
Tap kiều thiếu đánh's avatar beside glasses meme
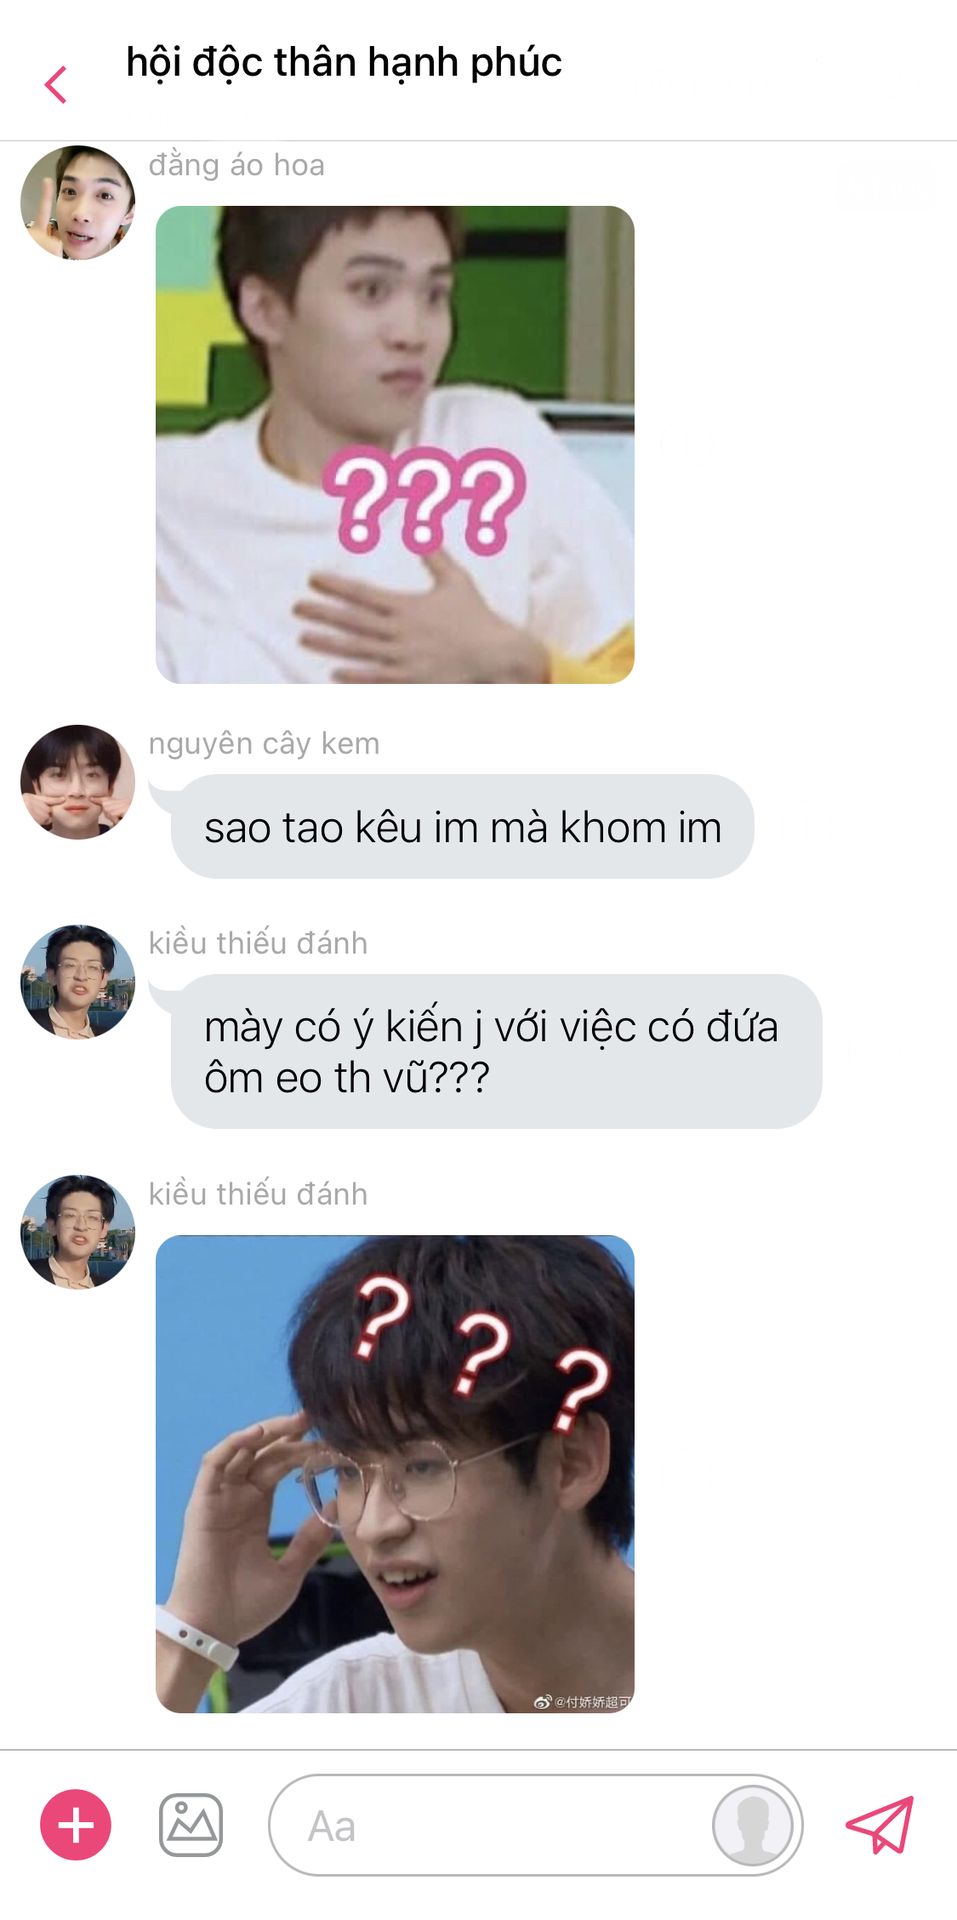[78, 1232]
